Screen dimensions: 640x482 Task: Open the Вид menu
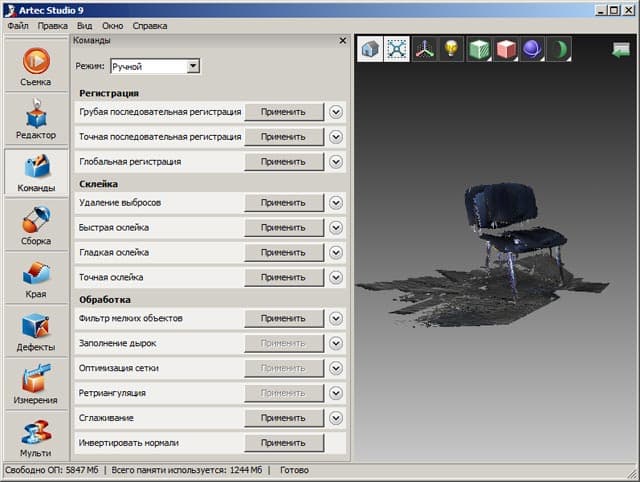(x=84, y=26)
